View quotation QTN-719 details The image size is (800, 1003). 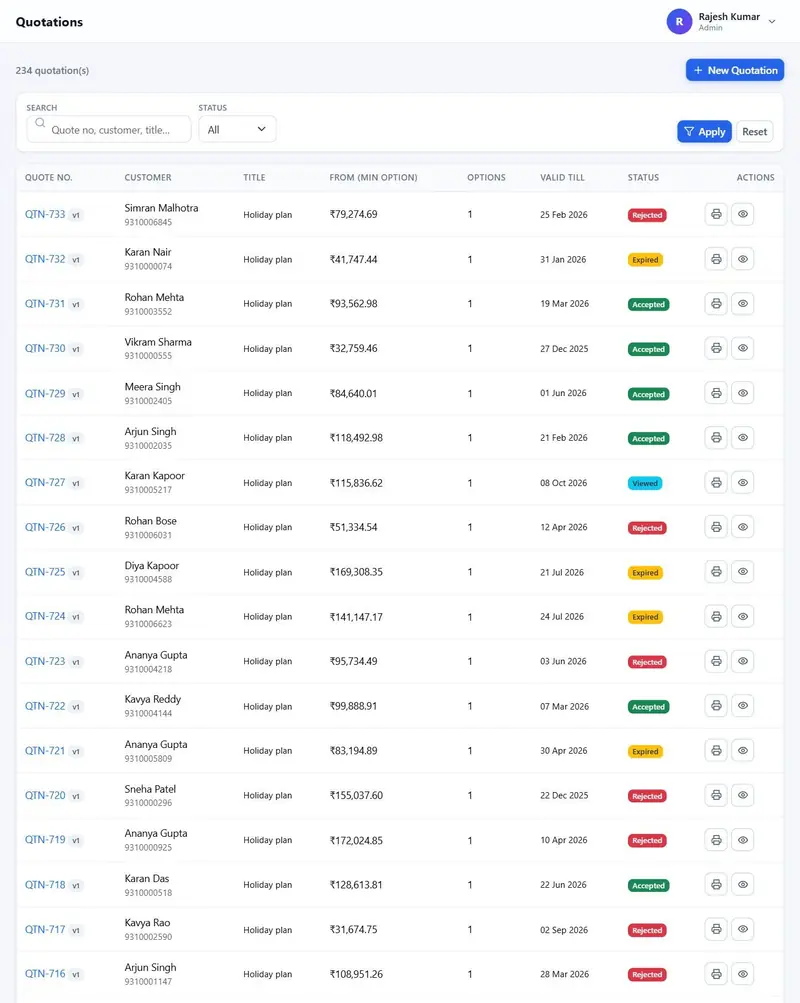[742, 840]
